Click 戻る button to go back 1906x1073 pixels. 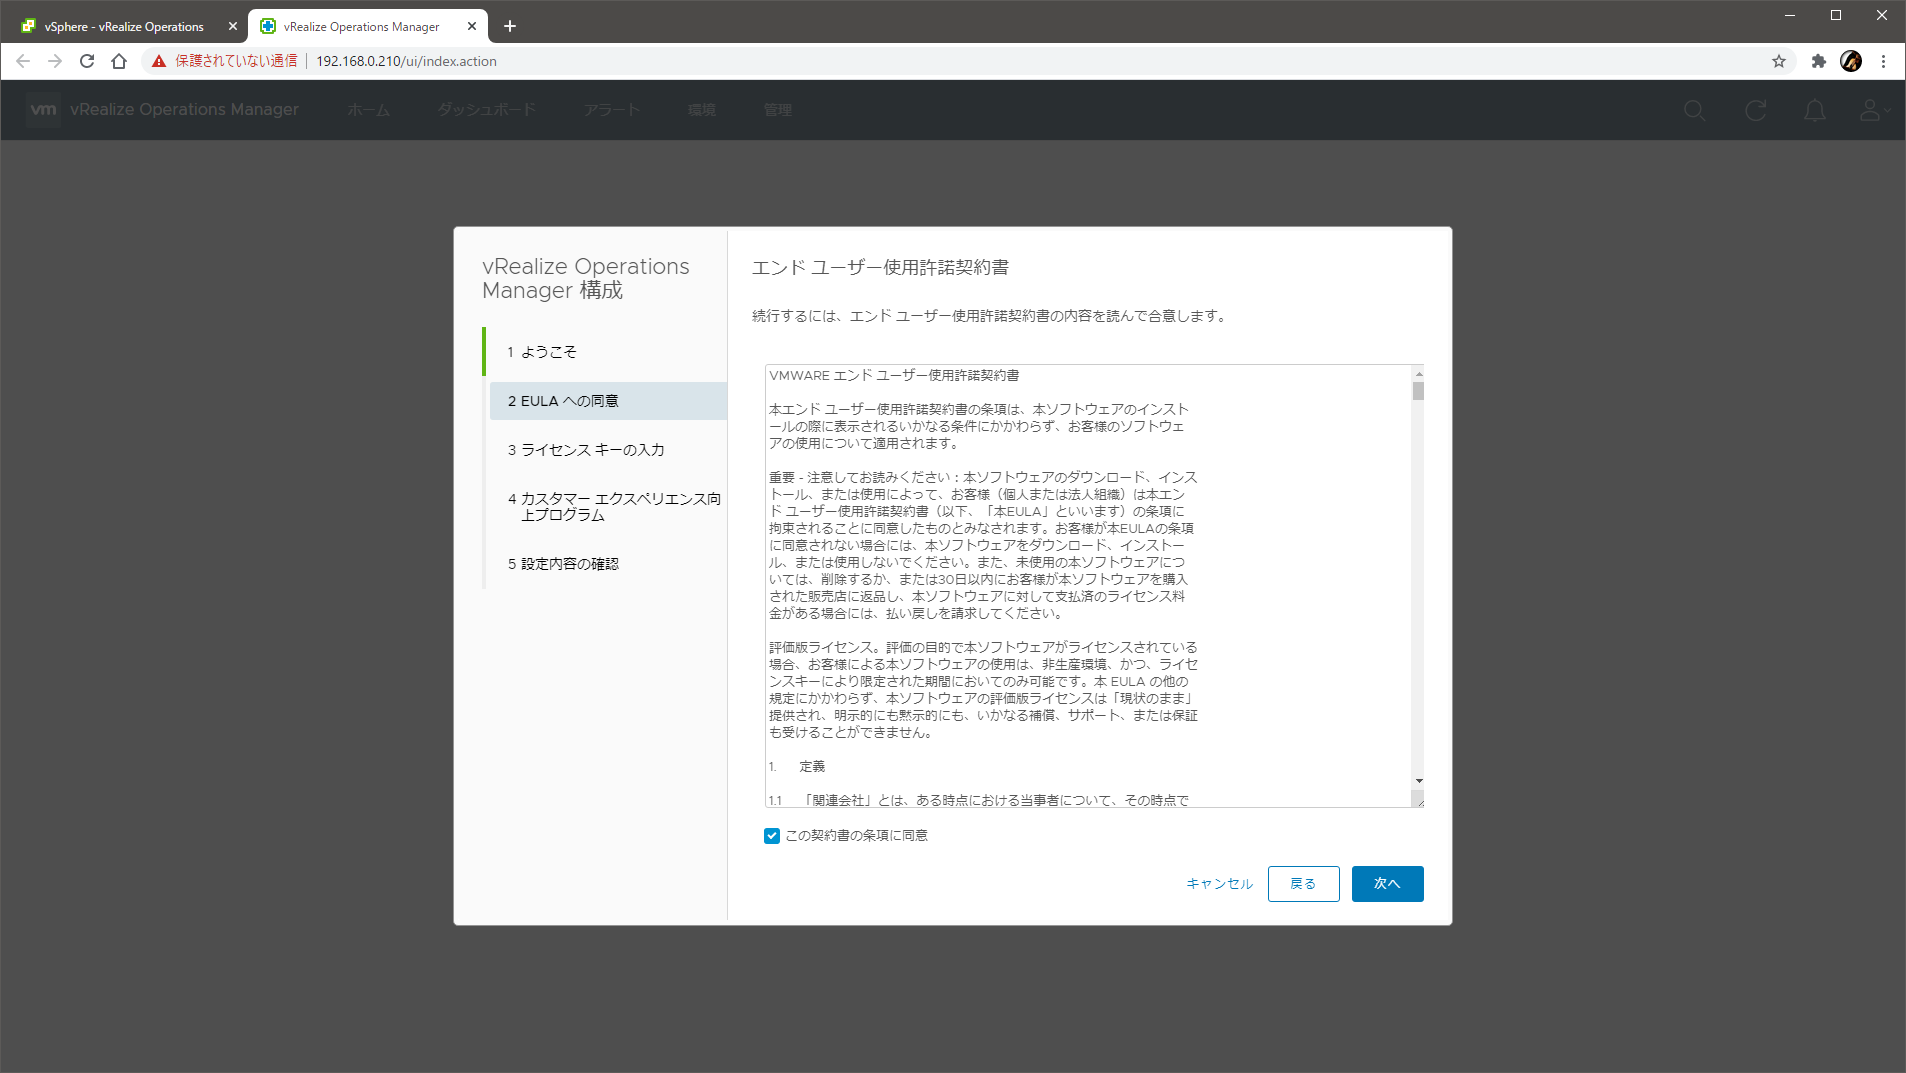(x=1302, y=884)
